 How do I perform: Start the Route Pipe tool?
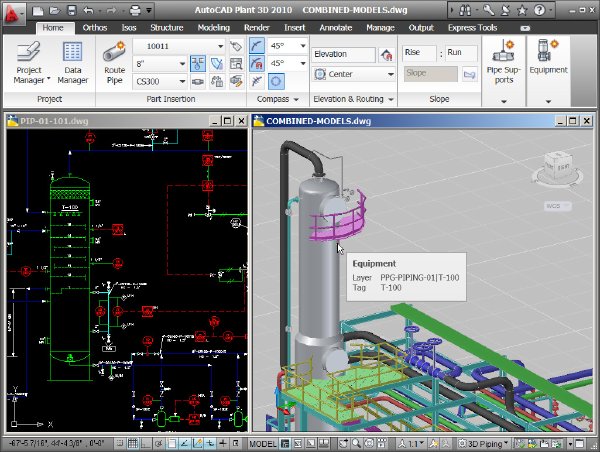click(x=114, y=63)
